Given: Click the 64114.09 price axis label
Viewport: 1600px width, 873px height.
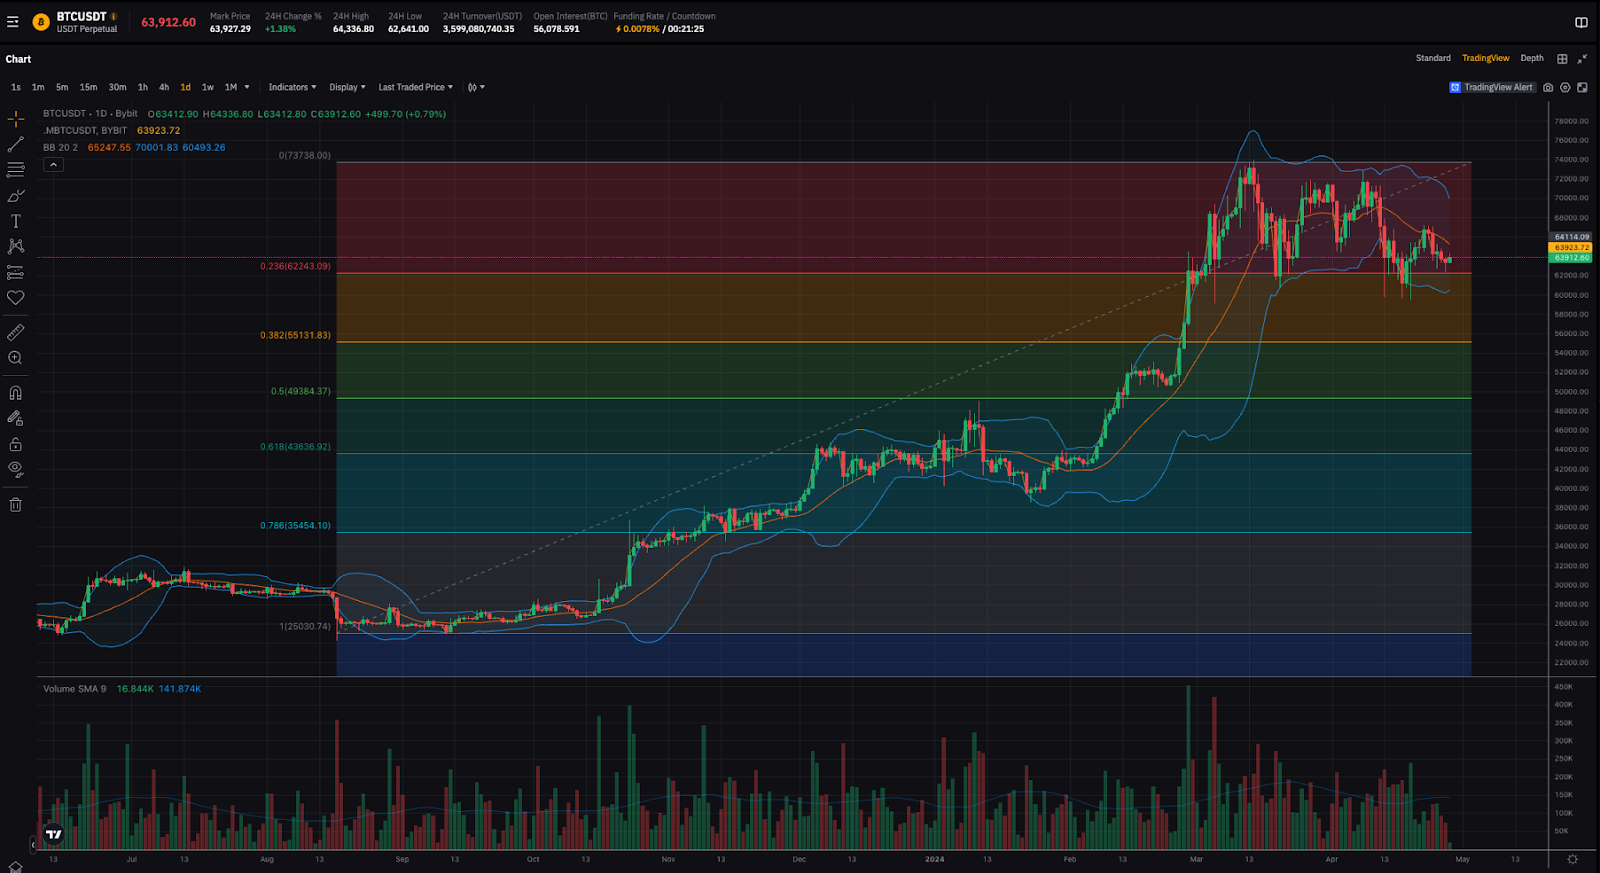Looking at the screenshot, I should click(x=1571, y=237).
